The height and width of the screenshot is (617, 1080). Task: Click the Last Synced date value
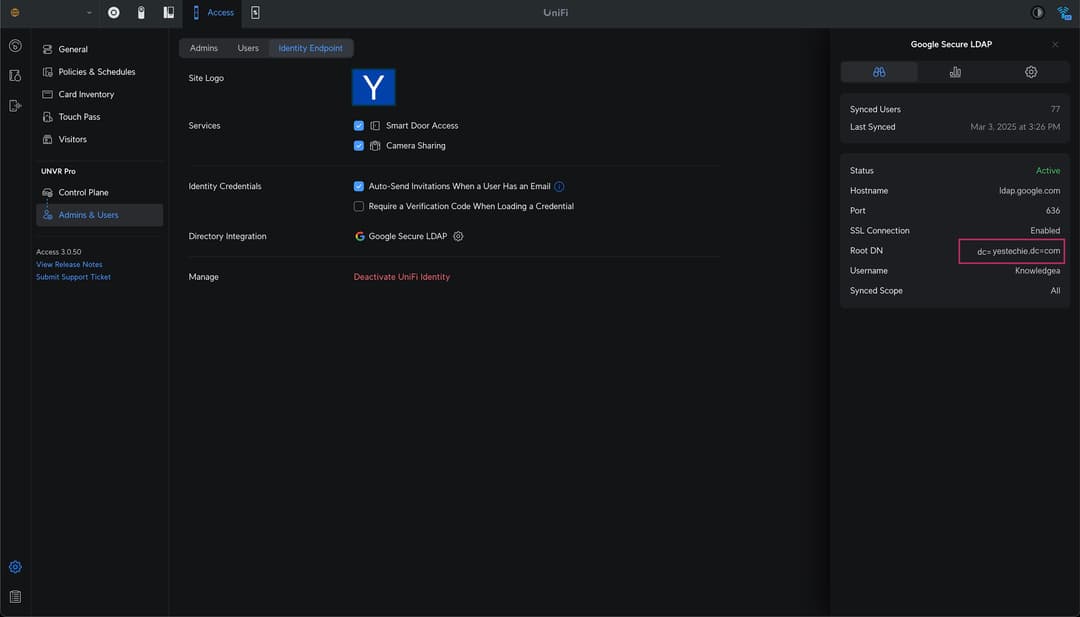[x=1015, y=127]
